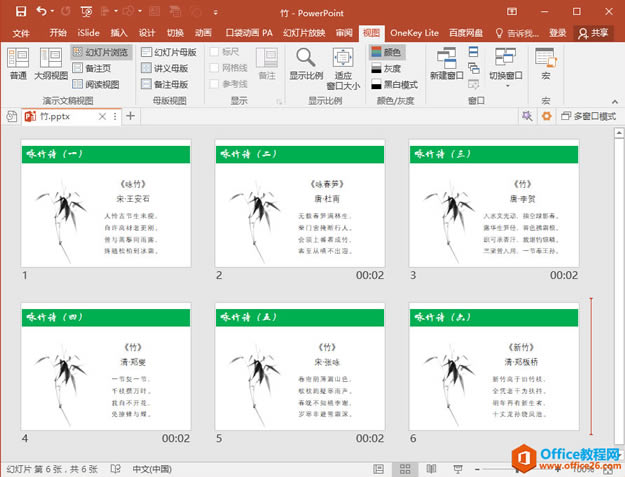Click reading view icon in status bar
The height and width of the screenshot is (477, 625).
(x=431, y=469)
